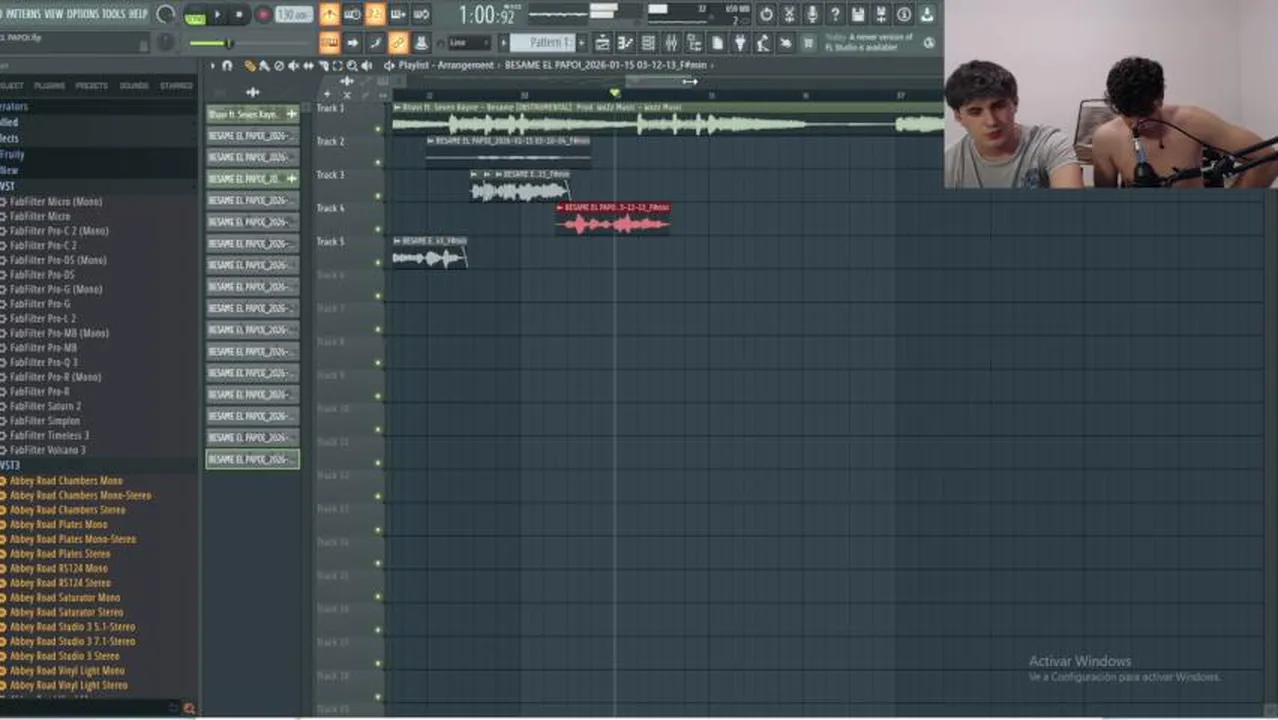
Task: Click the render/export audio icon
Action: 881,14
